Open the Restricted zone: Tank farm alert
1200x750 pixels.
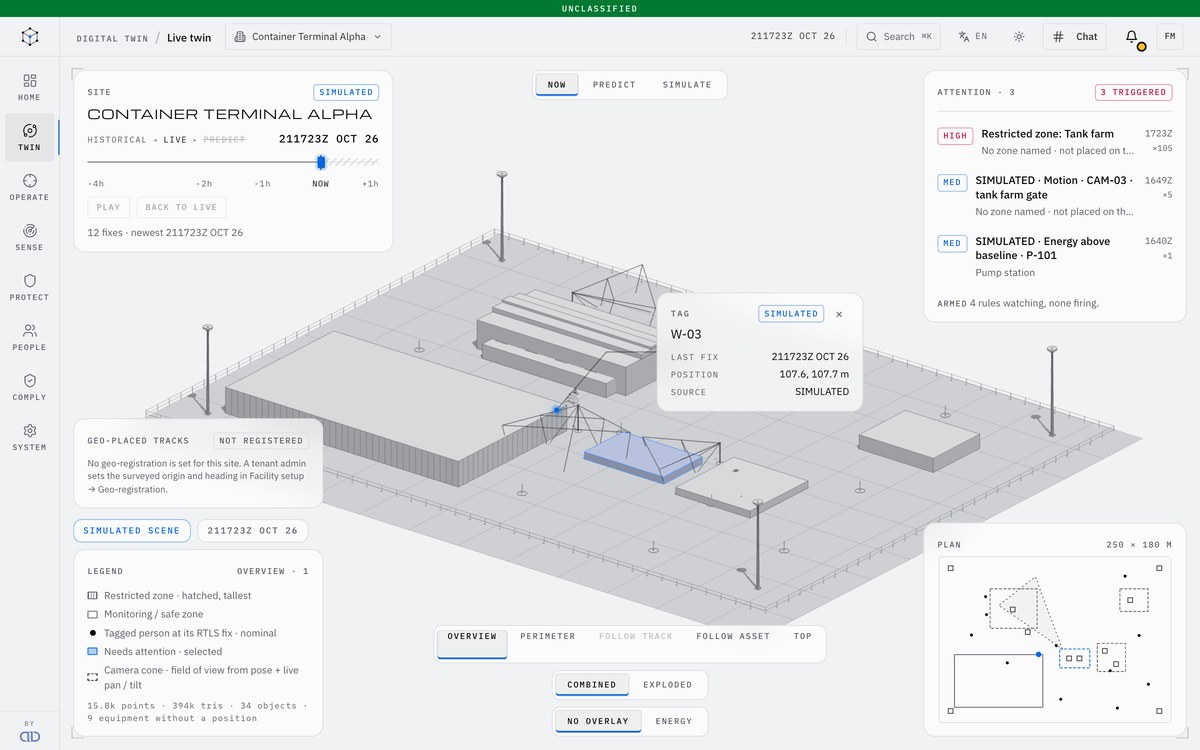coord(1055,142)
